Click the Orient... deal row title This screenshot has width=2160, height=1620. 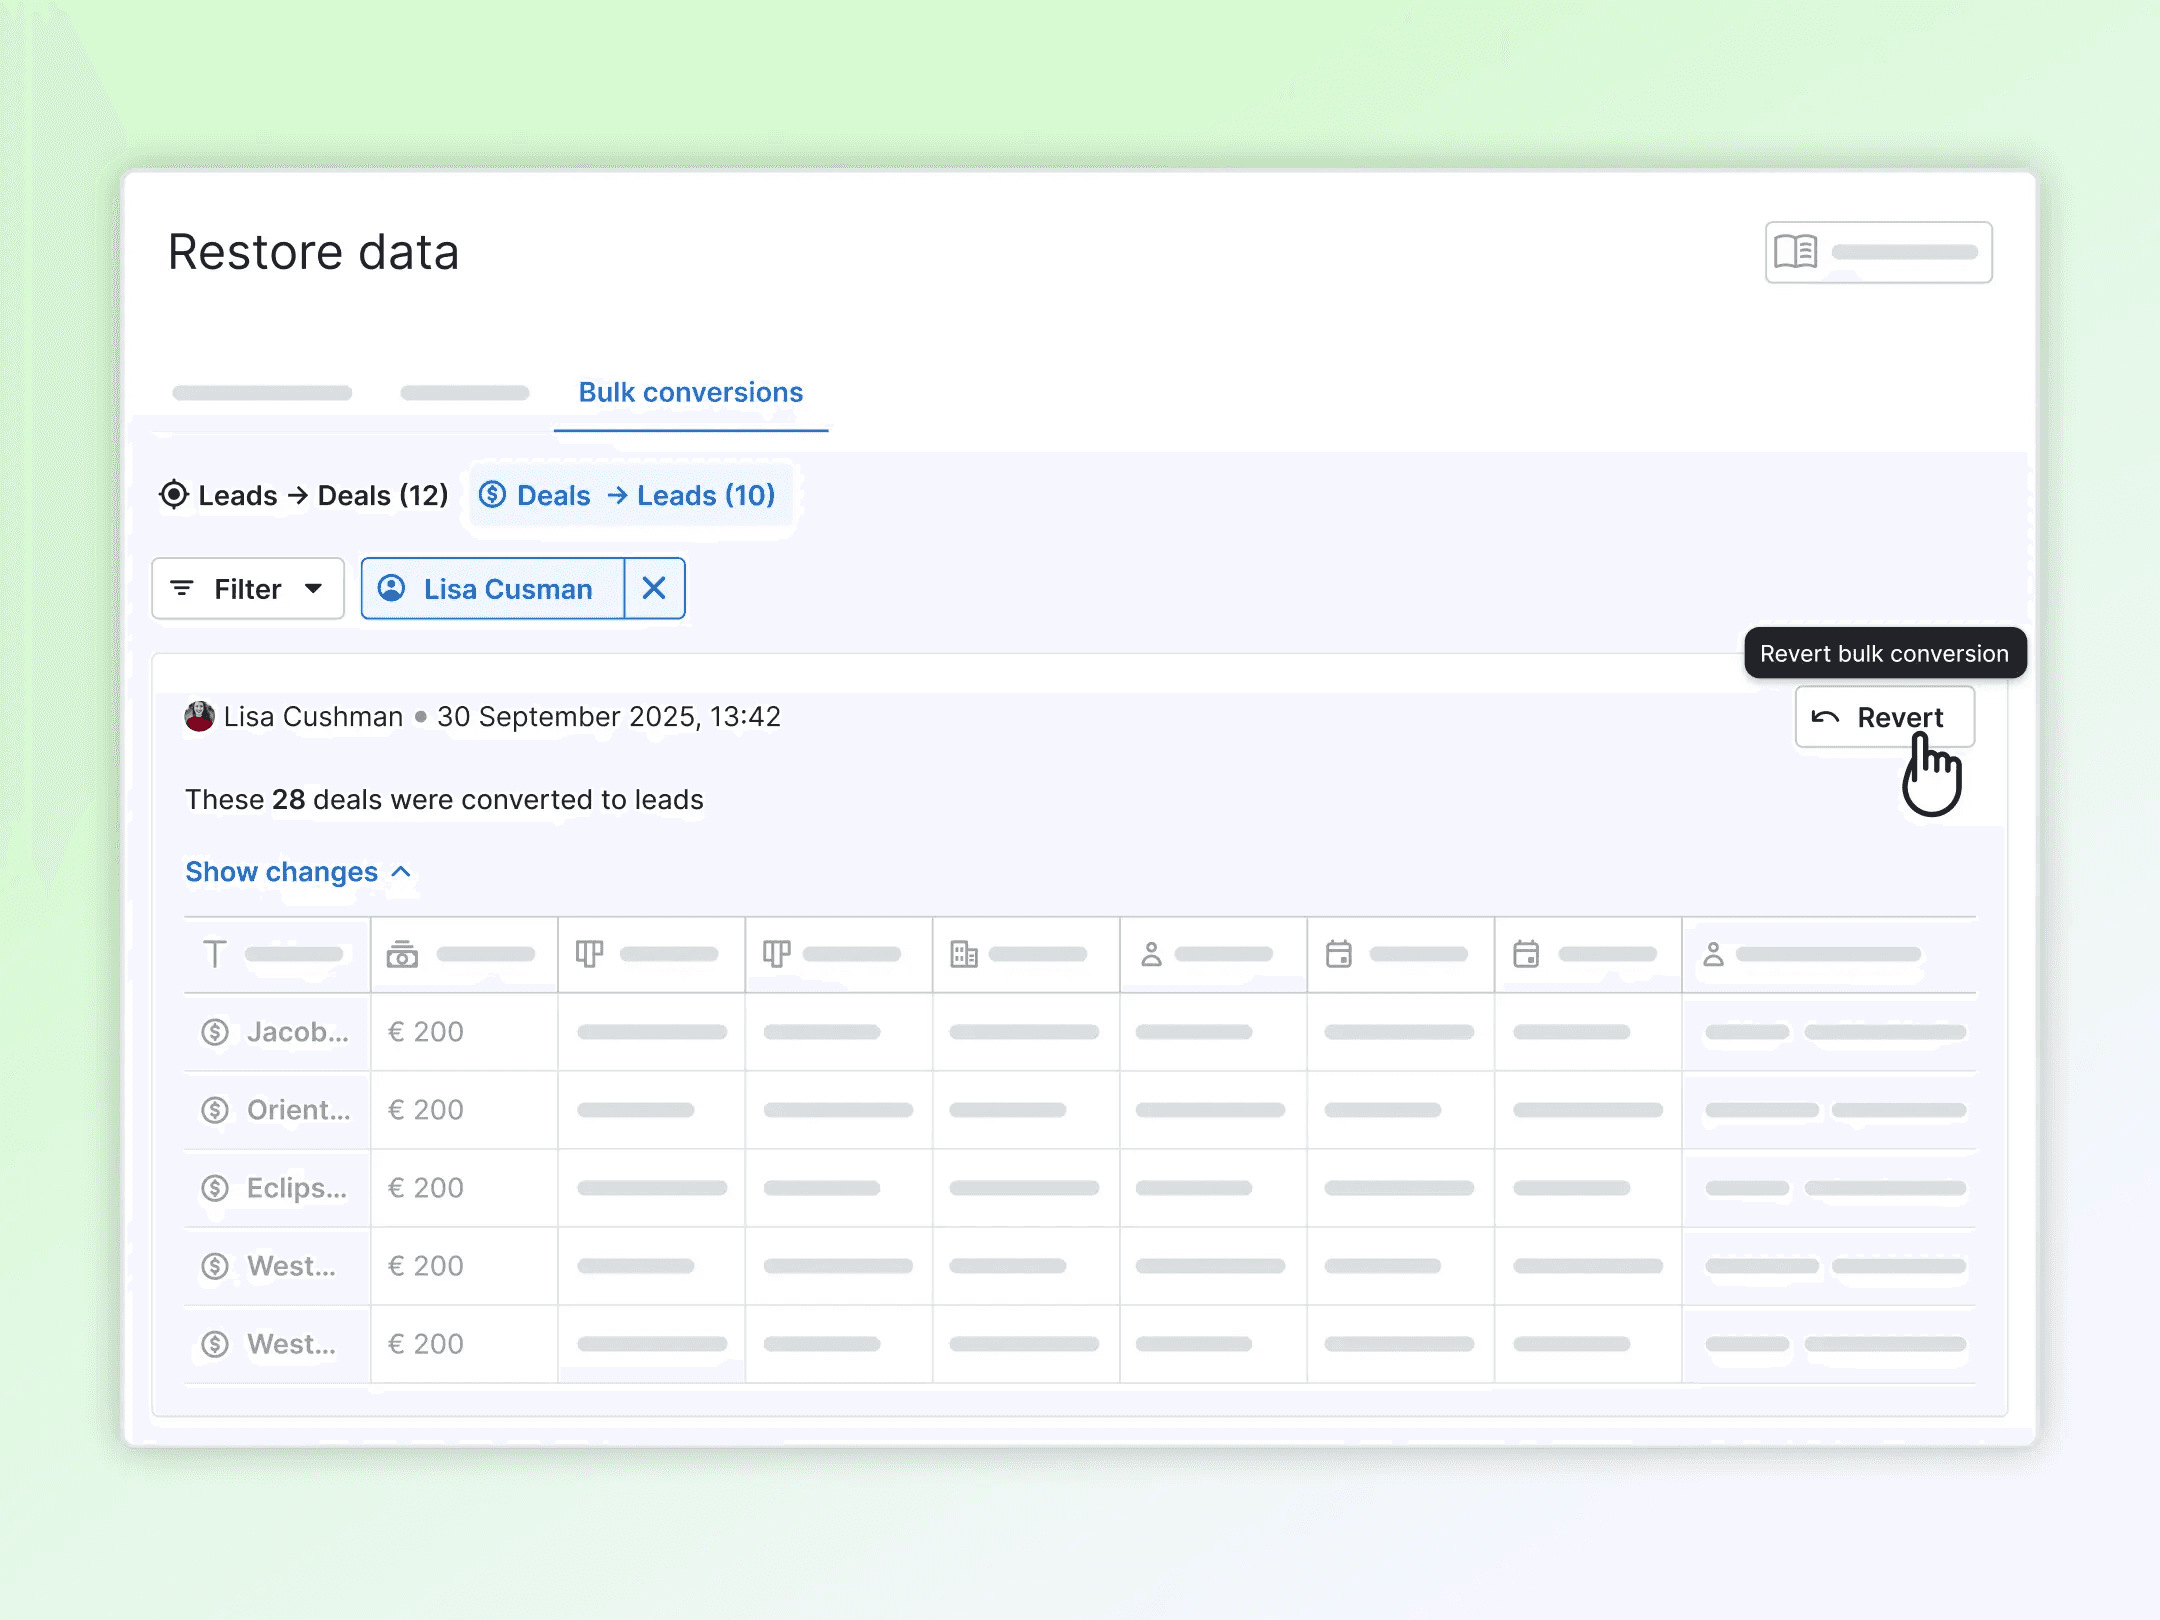pos(298,1110)
